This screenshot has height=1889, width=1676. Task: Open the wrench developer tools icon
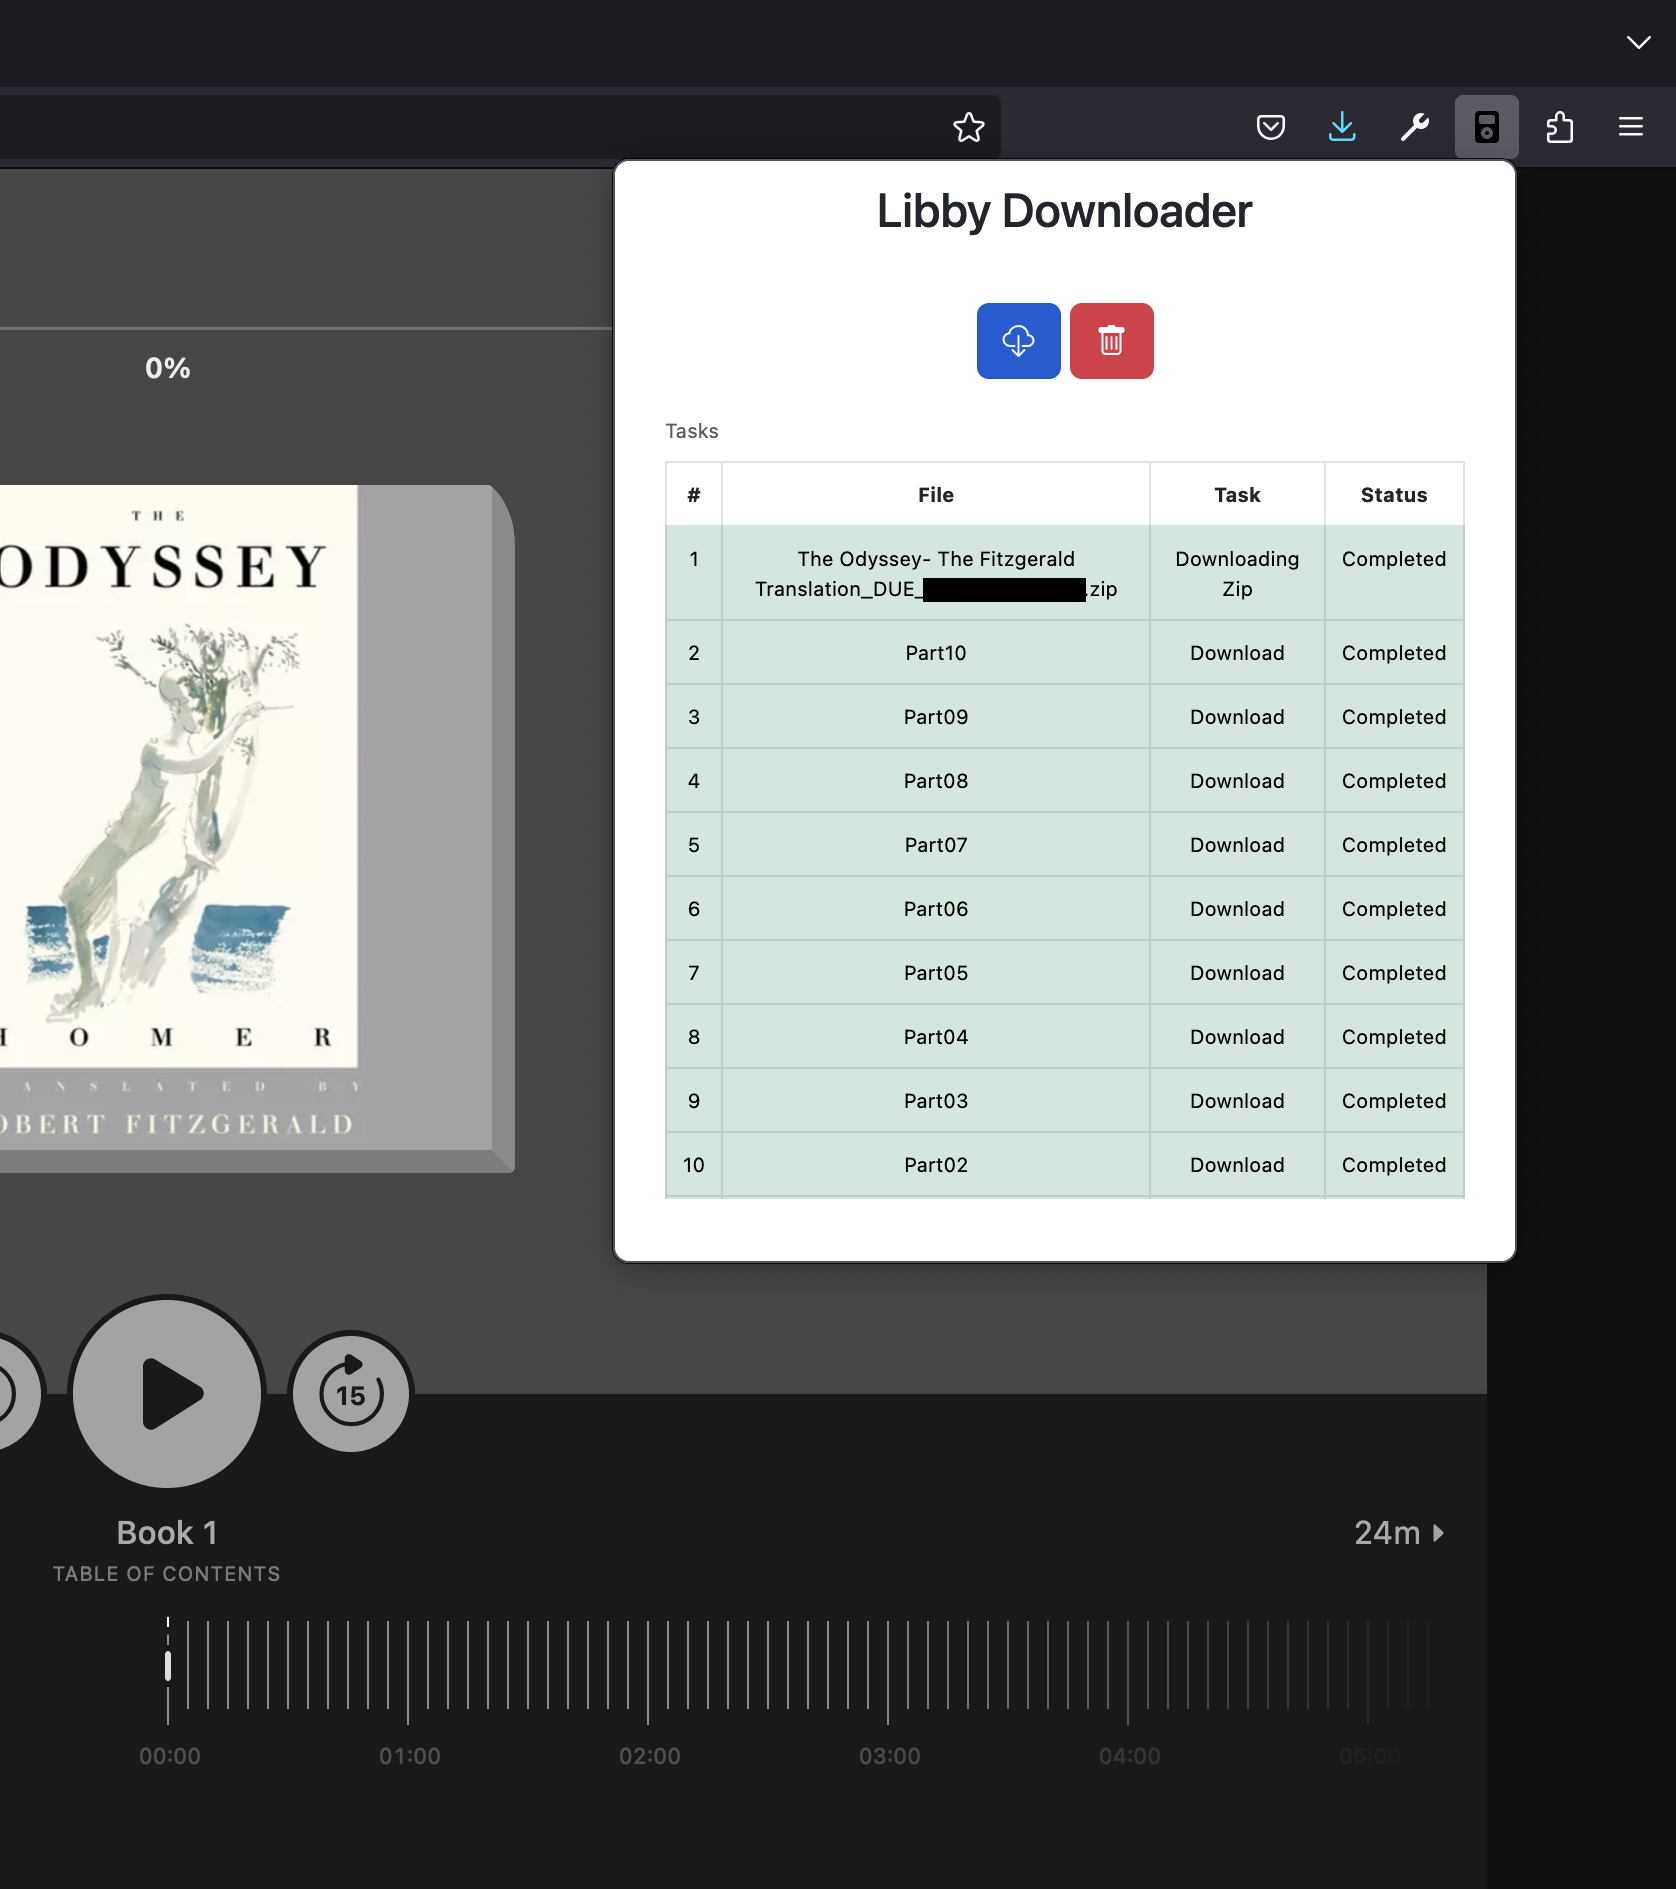pyautogui.click(x=1414, y=127)
